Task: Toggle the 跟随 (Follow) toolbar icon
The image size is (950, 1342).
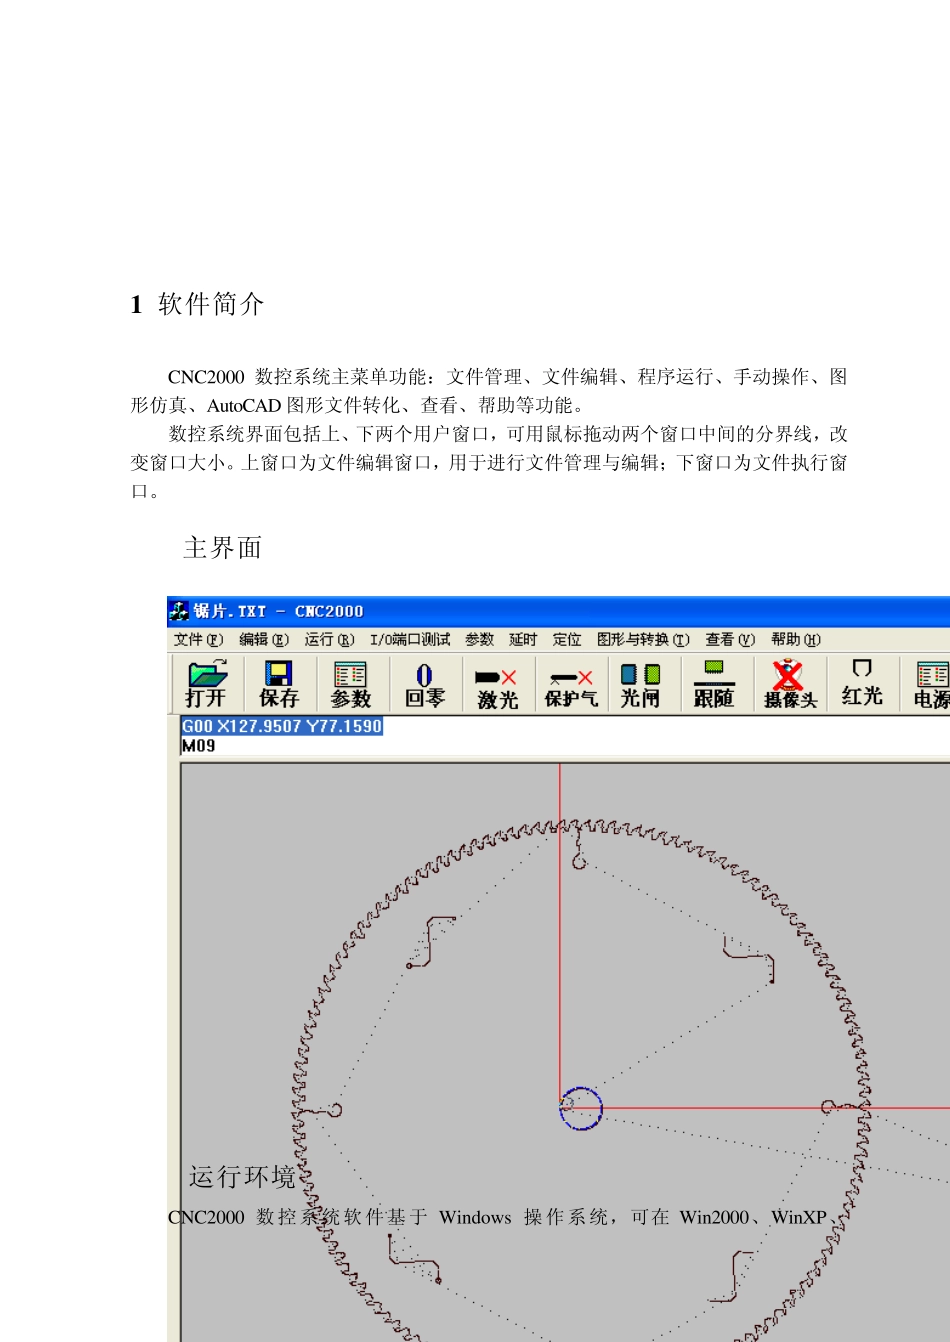Action: 714,684
